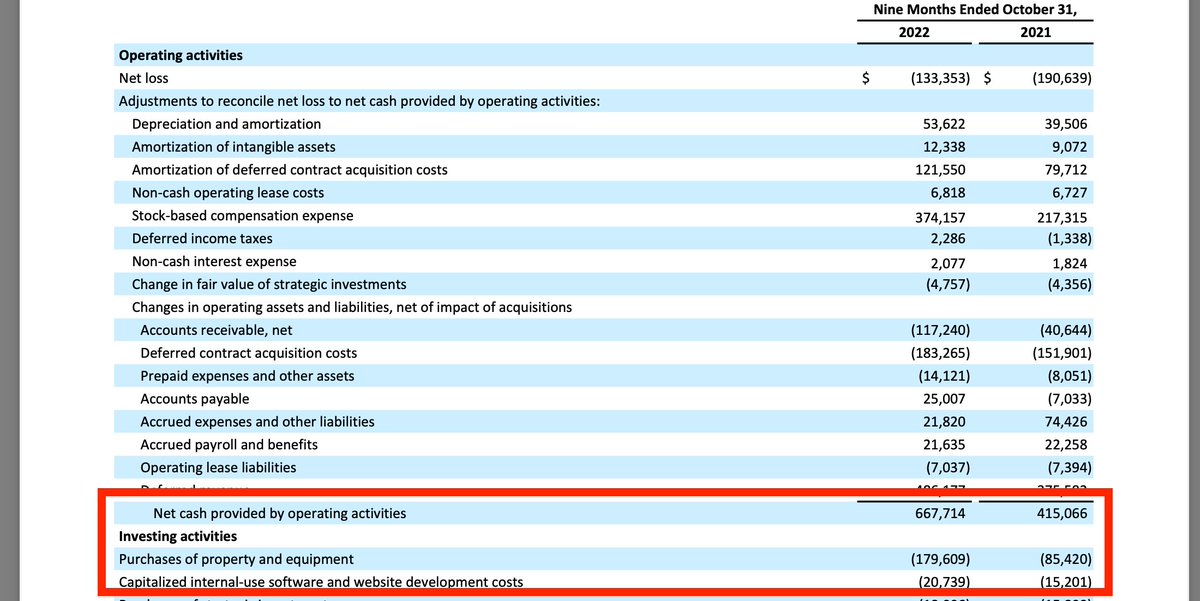
Task: Click operating cash flow value 415,066
Action: (x=1062, y=514)
